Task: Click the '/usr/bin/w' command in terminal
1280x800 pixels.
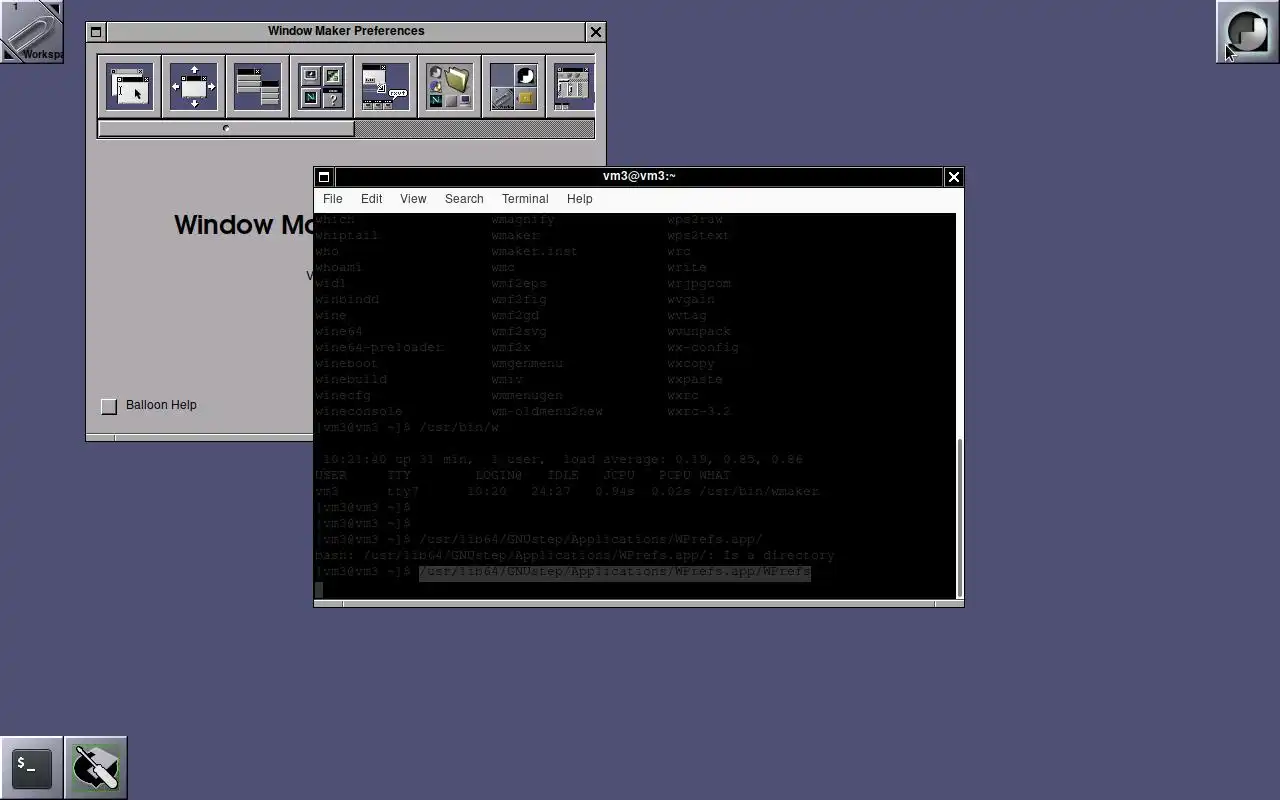Action: [x=459, y=428]
